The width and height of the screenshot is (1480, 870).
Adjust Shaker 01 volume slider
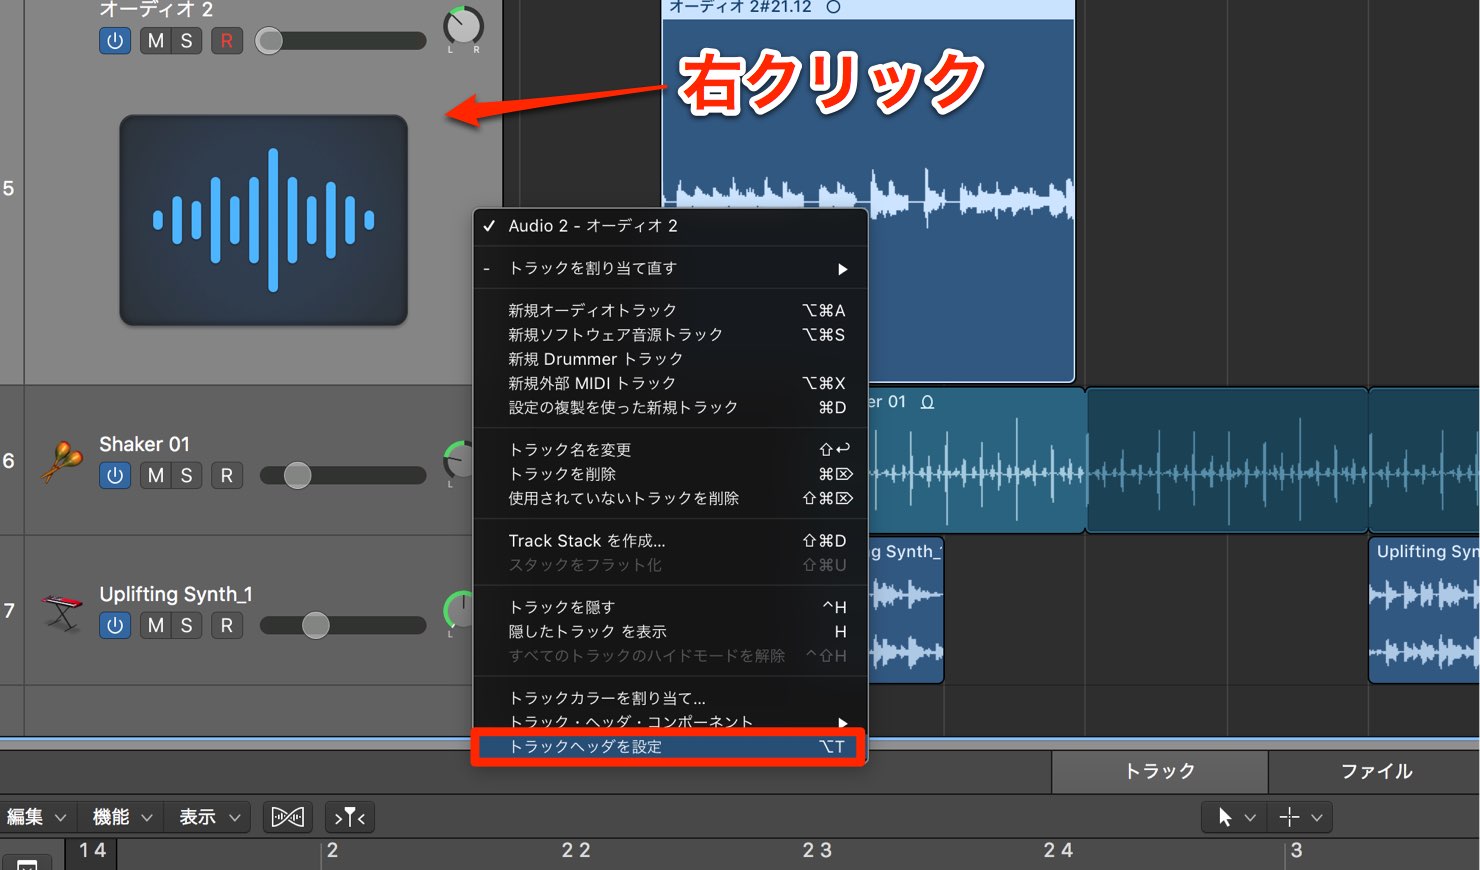[x=343, y=476]
